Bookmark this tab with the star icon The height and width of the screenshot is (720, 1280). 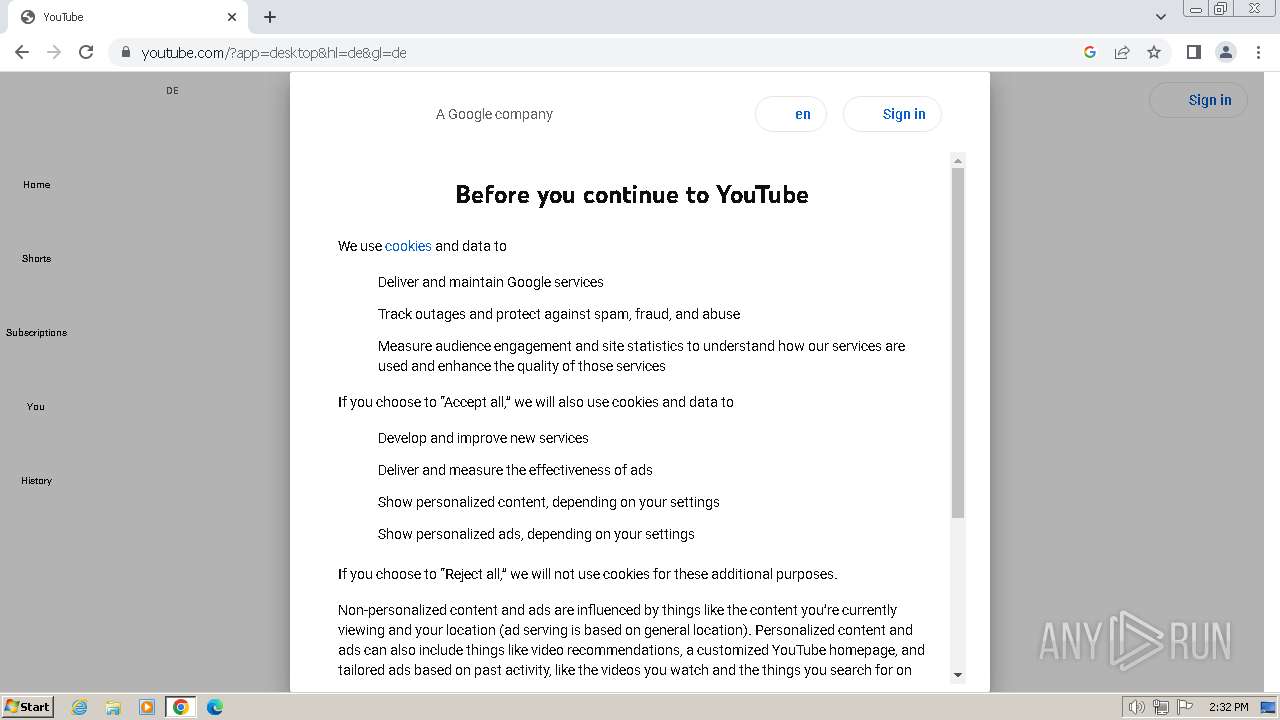click(1154, 52)
